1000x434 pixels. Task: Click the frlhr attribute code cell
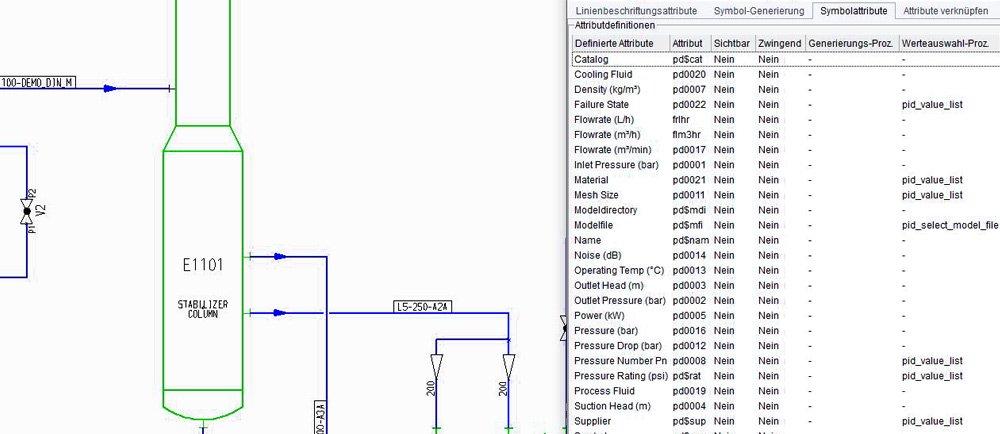pyautogui.click(x=682, y=120)
